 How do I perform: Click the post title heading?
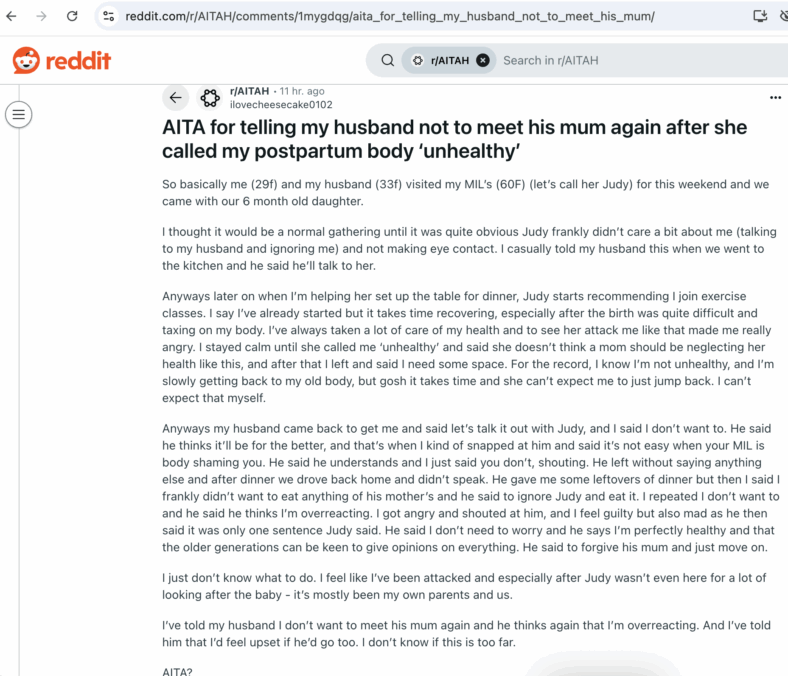point(454,139)
